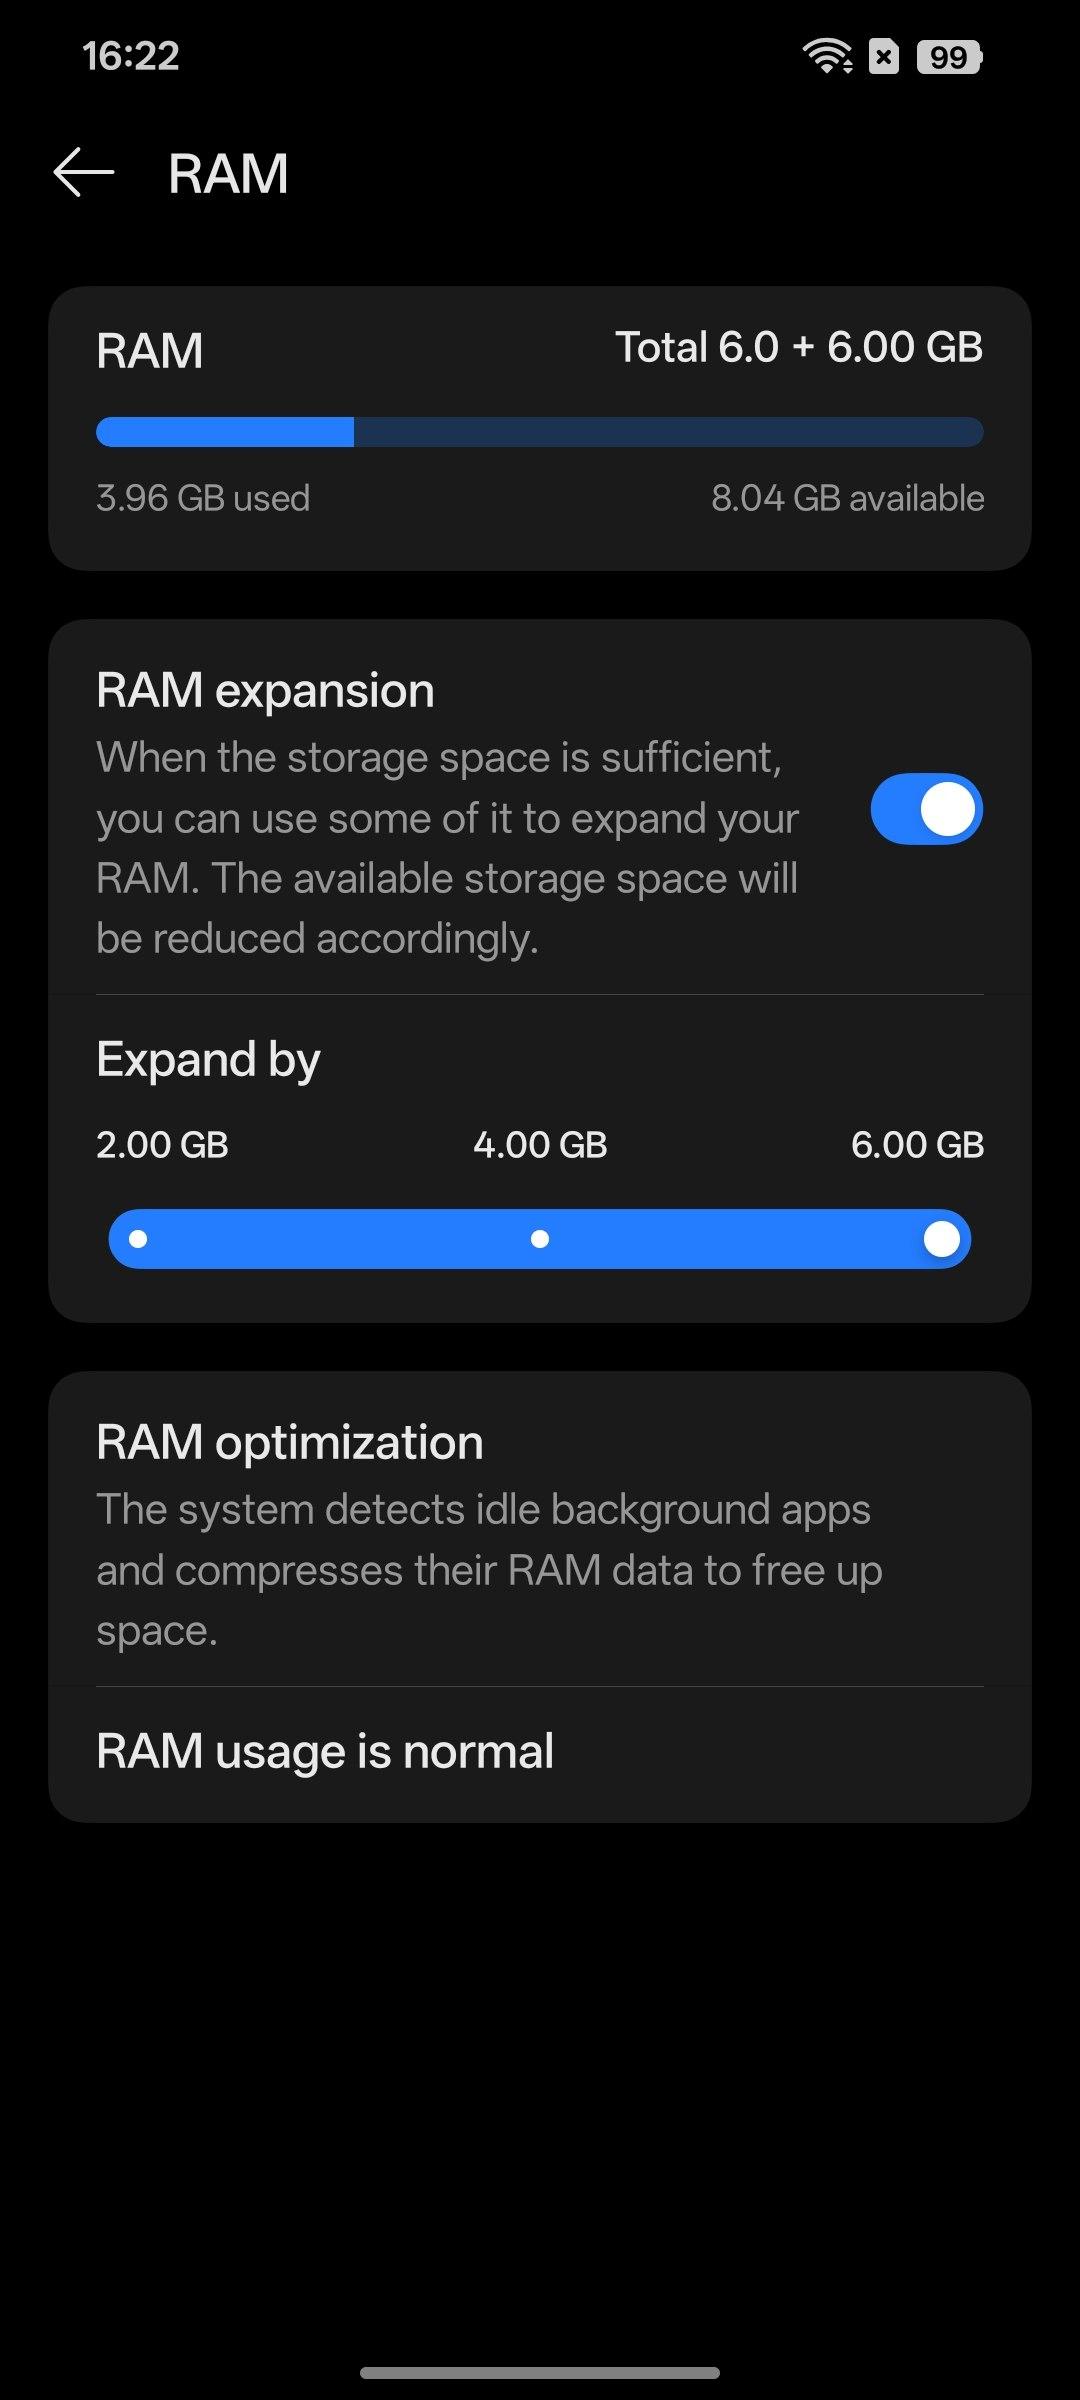Tap the 3.96 GB used label
1080x2400 pixels.
pyautogui.click(x=203, y=498)
